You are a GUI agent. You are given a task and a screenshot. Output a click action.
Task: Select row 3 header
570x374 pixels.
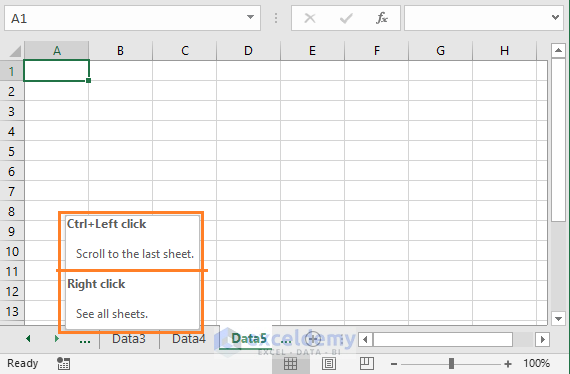pos(12,111)
